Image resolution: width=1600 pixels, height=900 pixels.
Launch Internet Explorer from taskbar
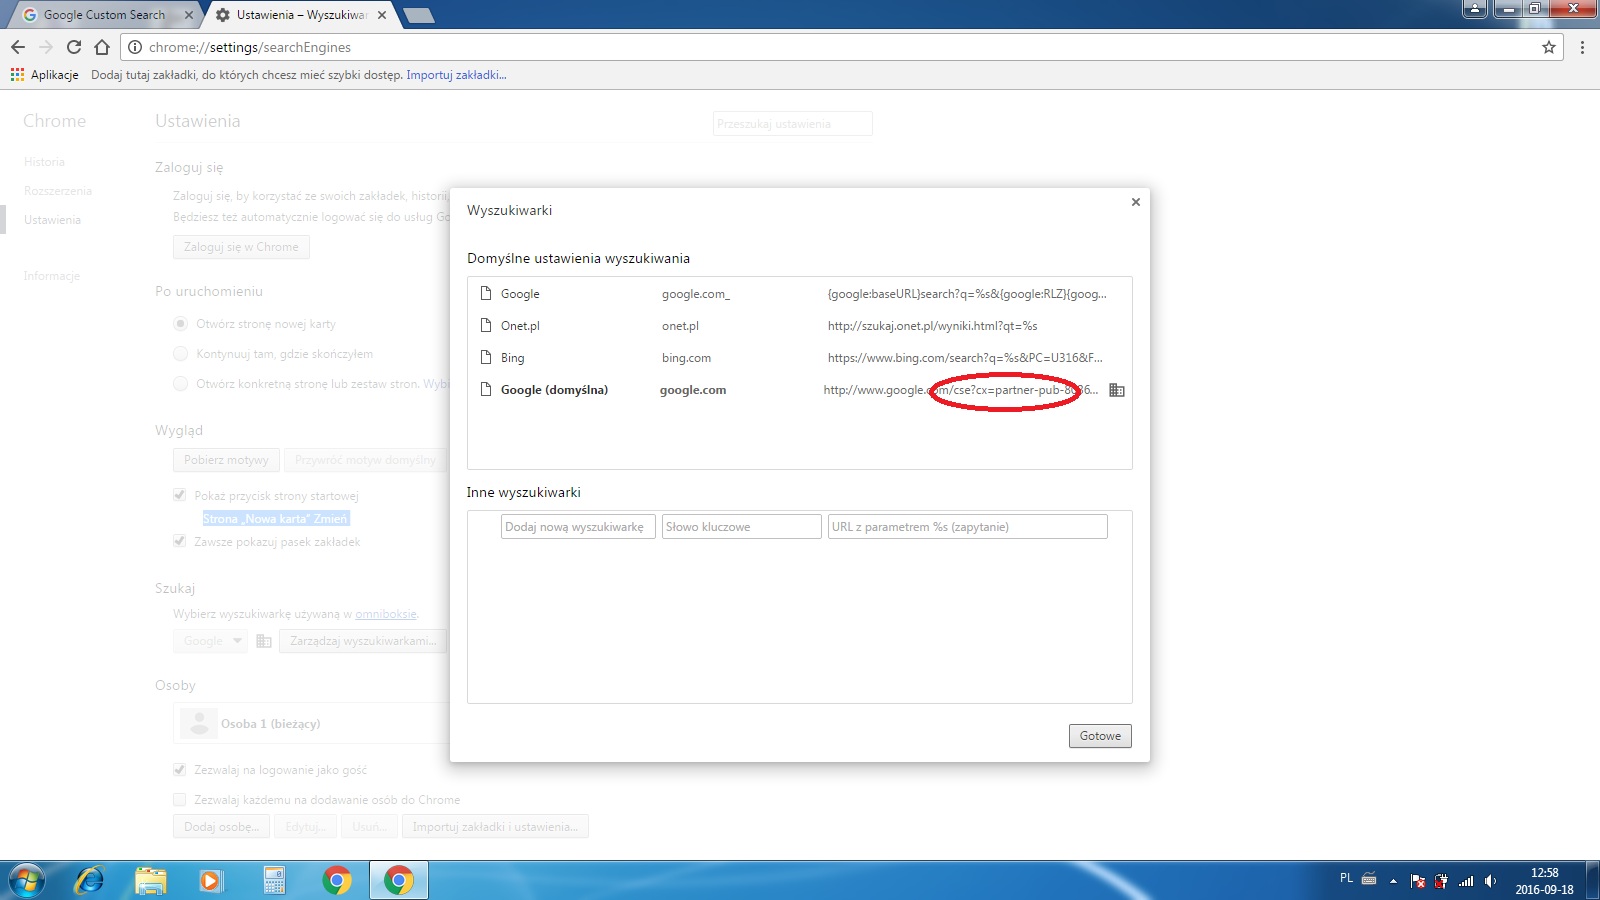click(90, 880)
